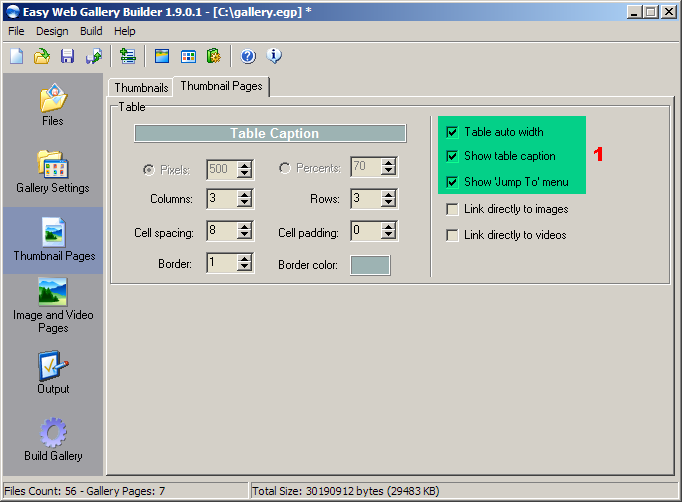Open Image and Video Pages section
This screenshot has width=682, height=502.
point(53,305)
